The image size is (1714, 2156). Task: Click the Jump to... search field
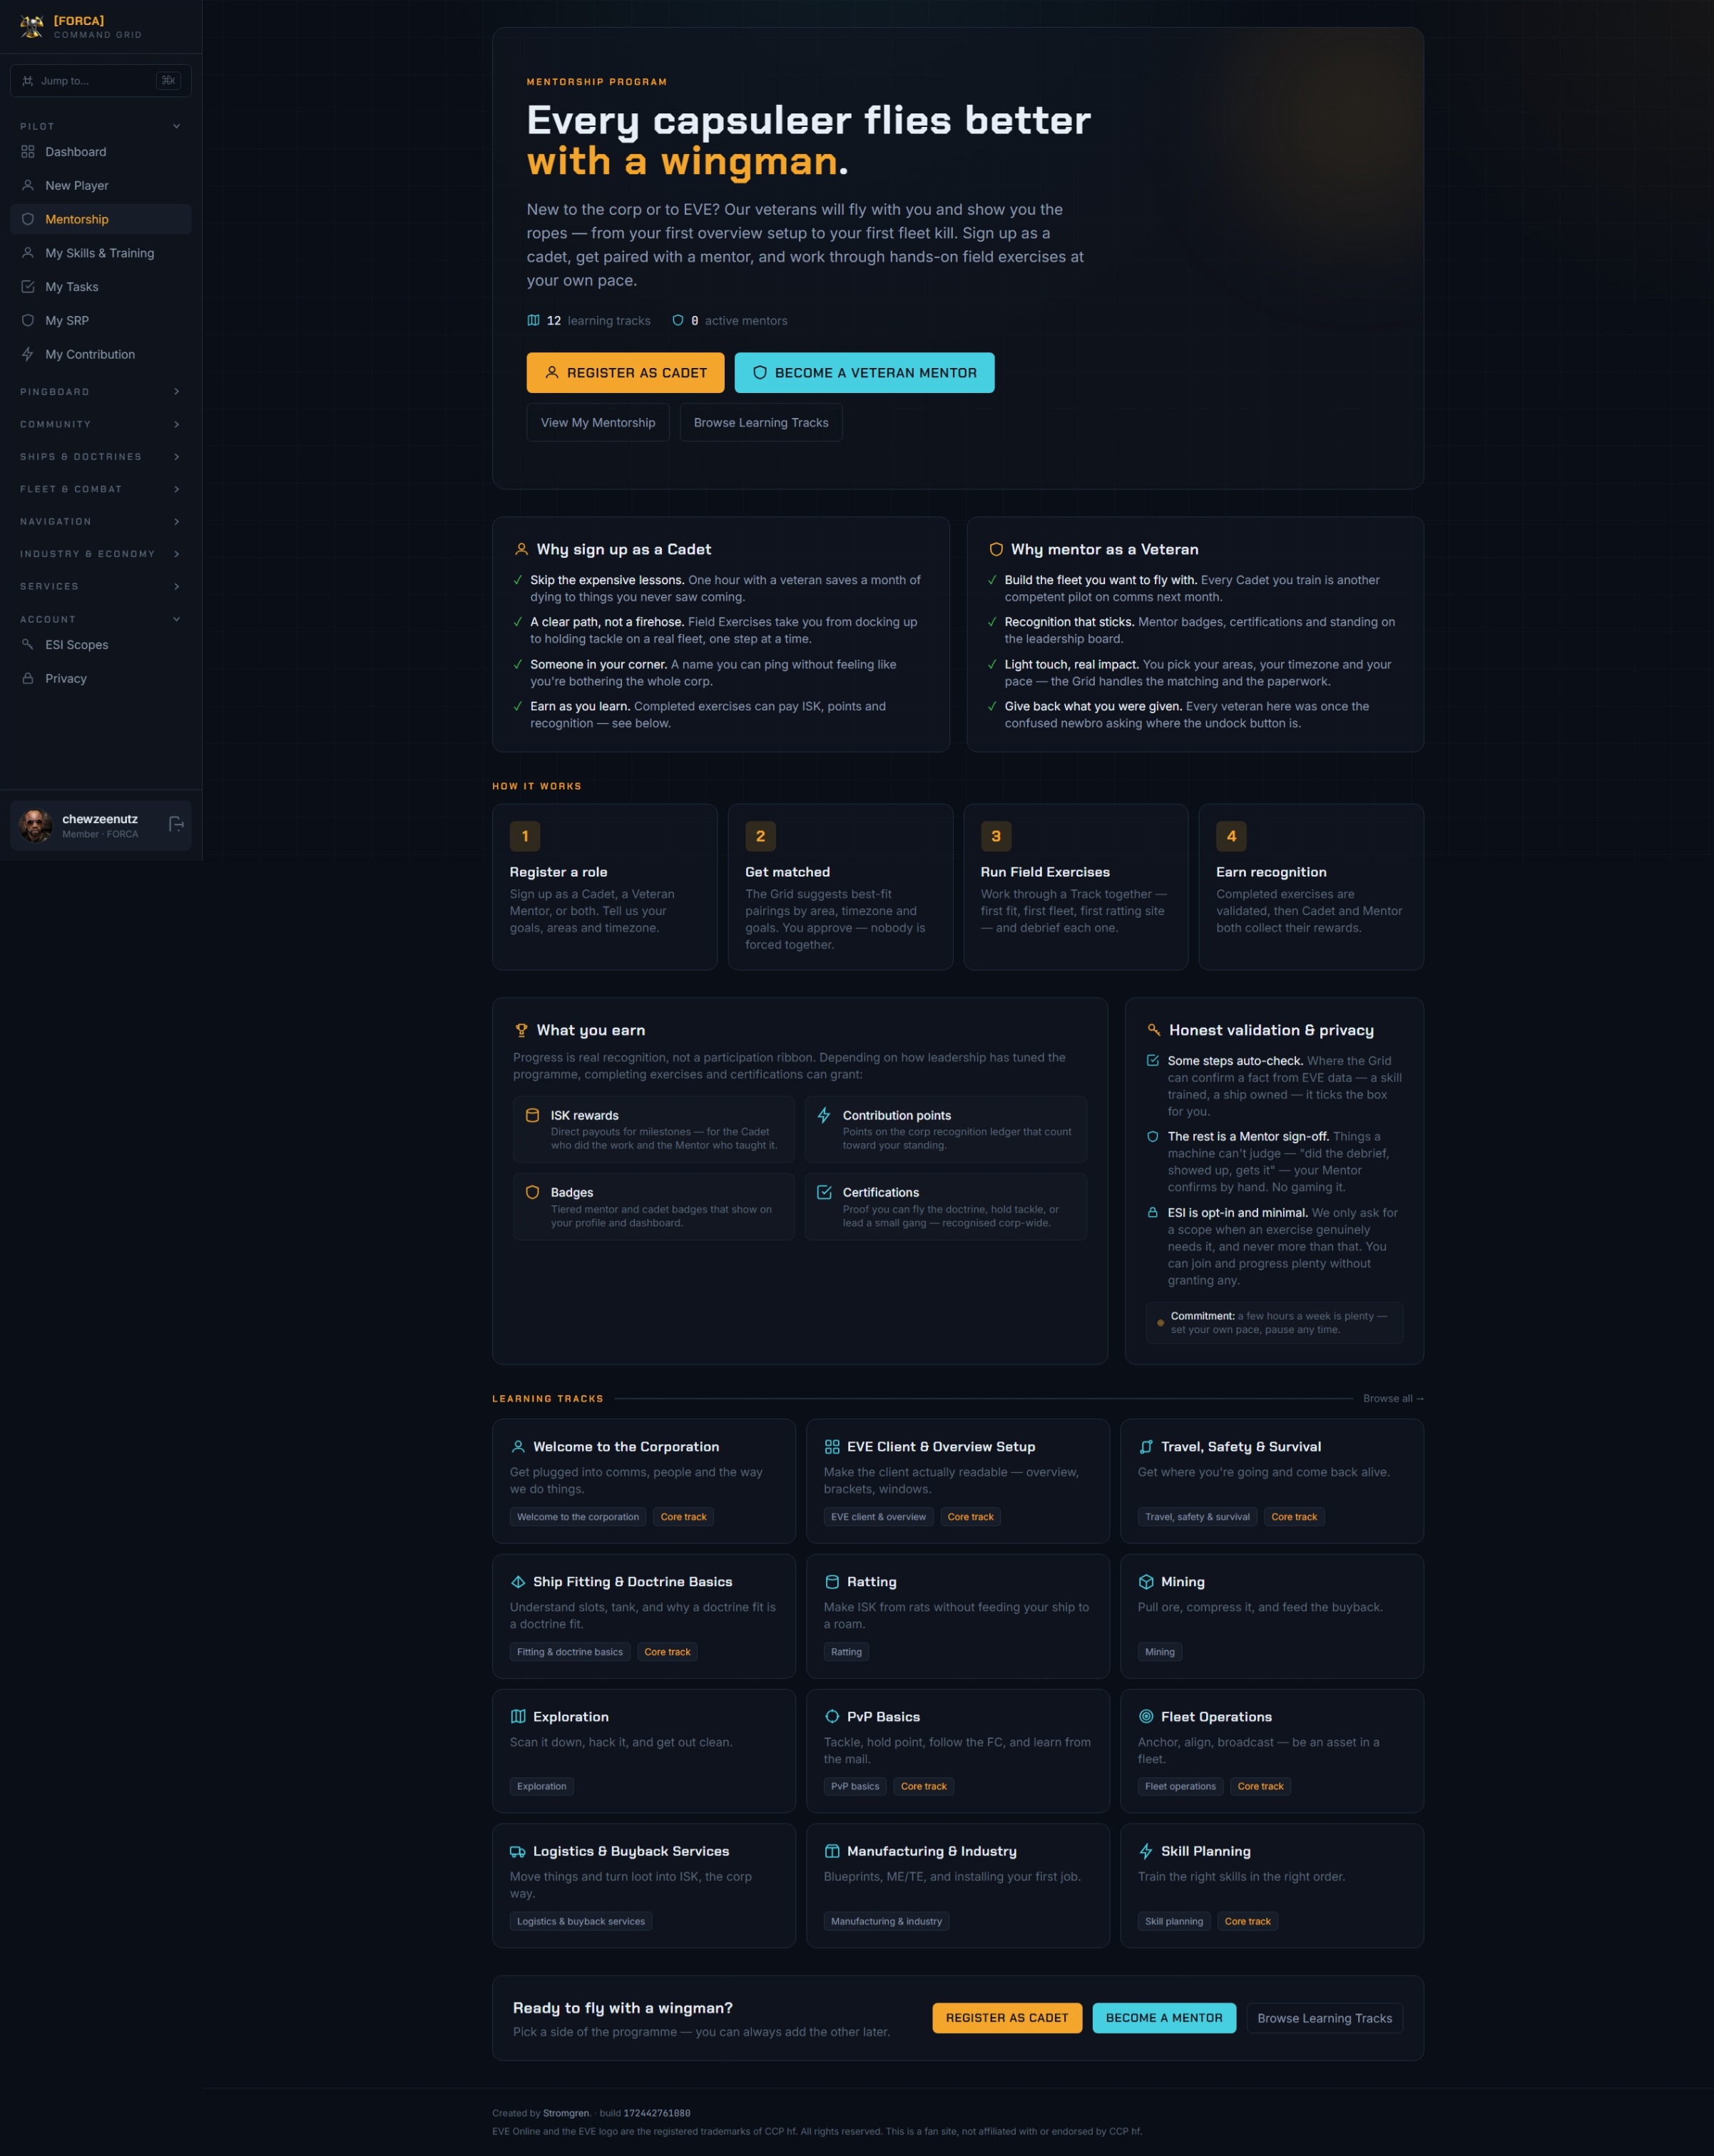tap(101, 81)
